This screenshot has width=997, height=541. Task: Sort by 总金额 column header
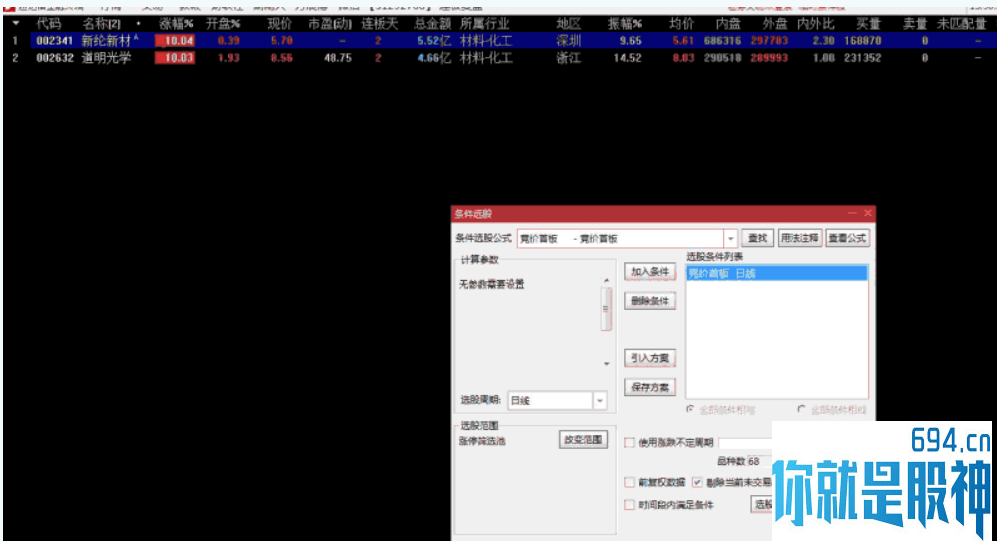click(432, 24)
